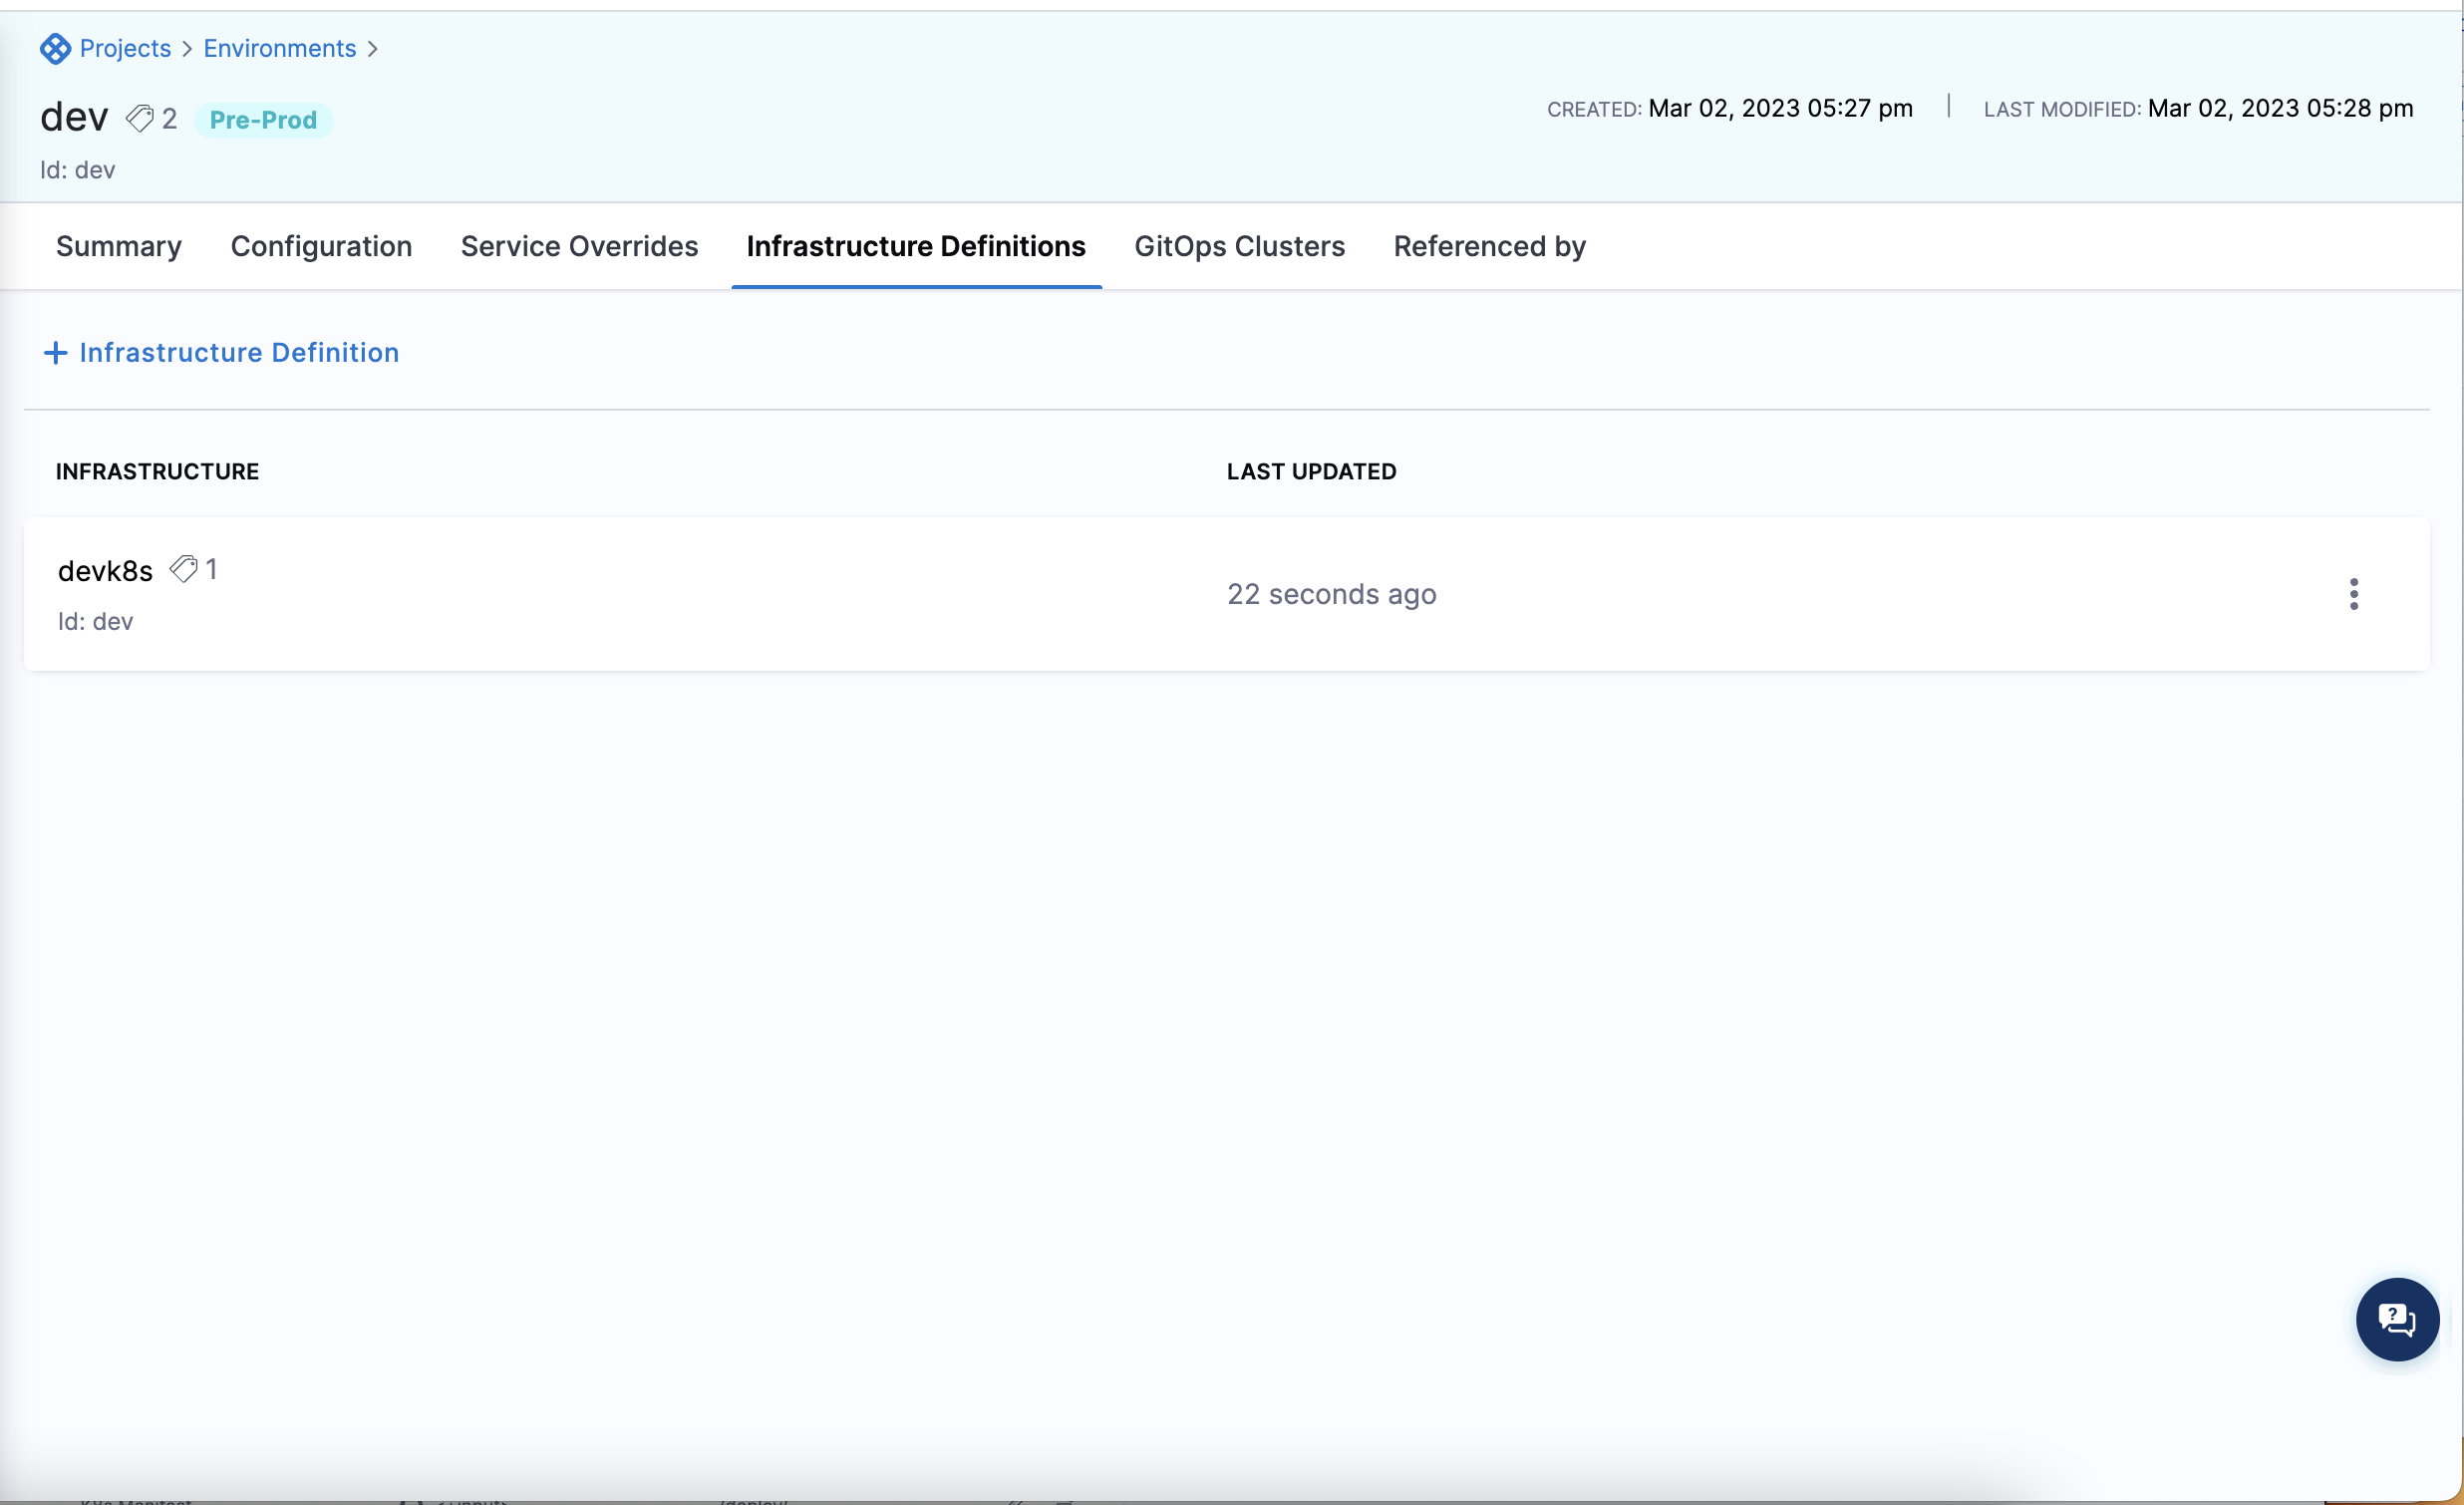Viewport: 2464px width, 1505px height.
Task: Open the help chat bubble icon
Action: pos(2396,1319)
